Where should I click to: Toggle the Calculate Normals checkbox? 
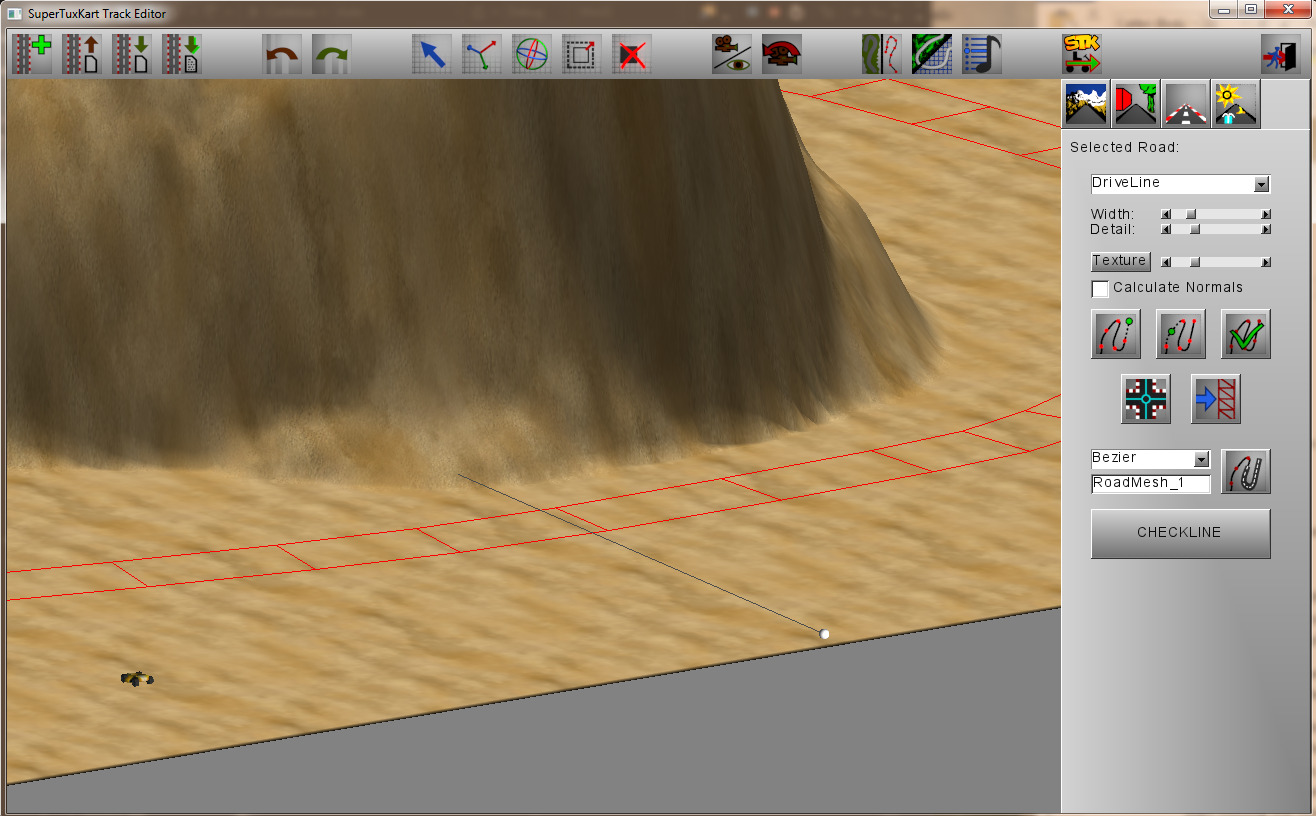(x=1100, y=289)
